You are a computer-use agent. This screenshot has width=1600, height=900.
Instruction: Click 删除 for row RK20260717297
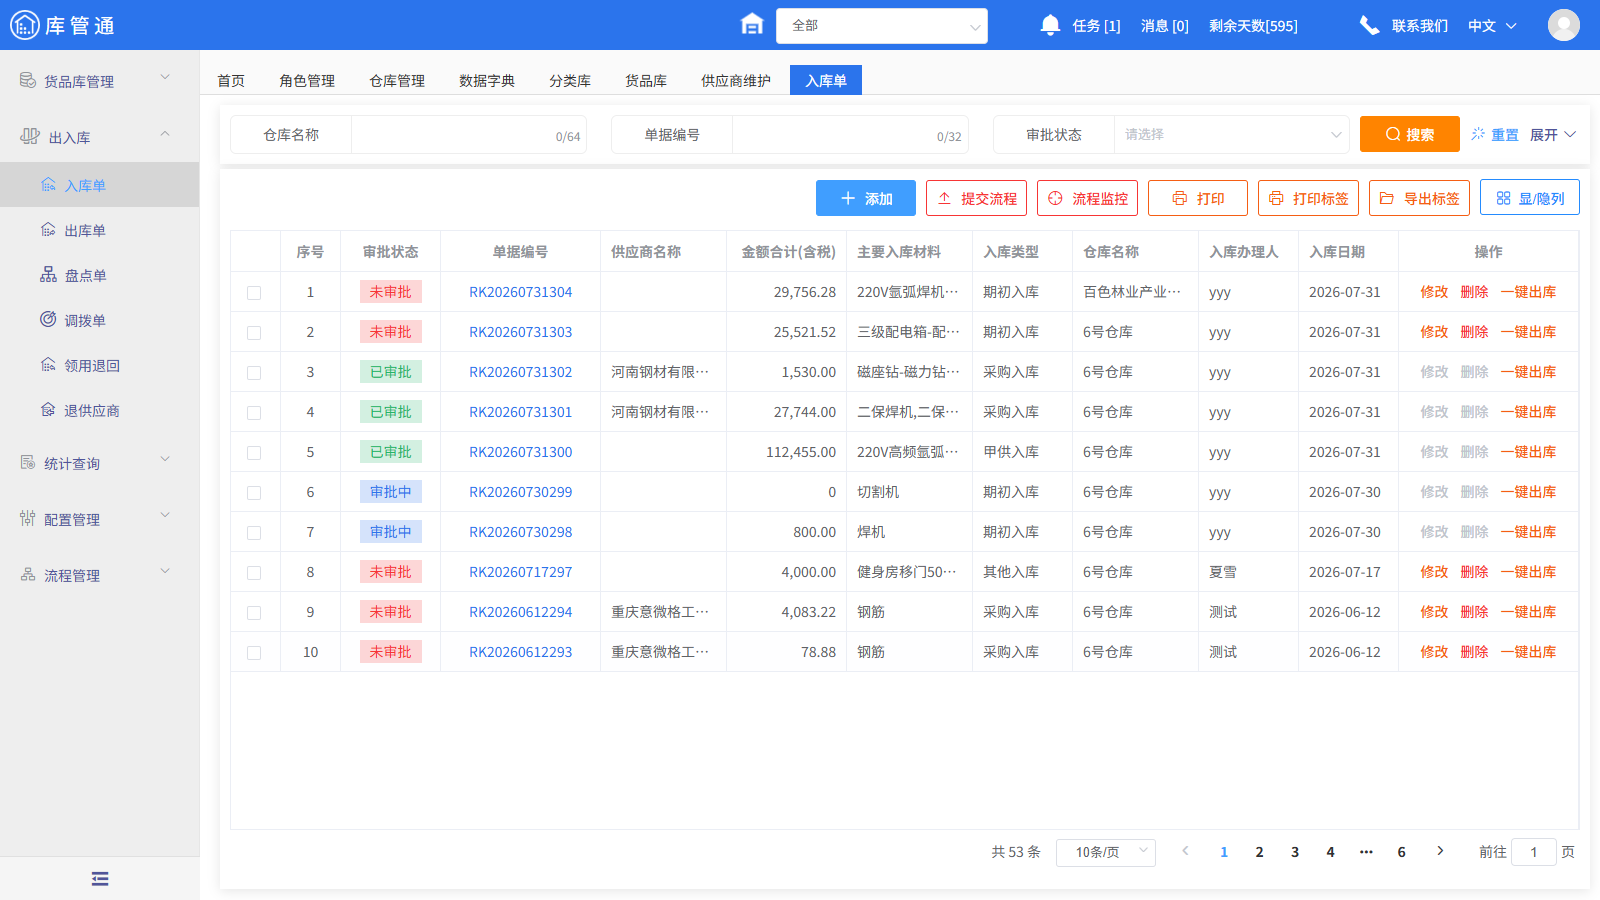(x=1474, y=572)
